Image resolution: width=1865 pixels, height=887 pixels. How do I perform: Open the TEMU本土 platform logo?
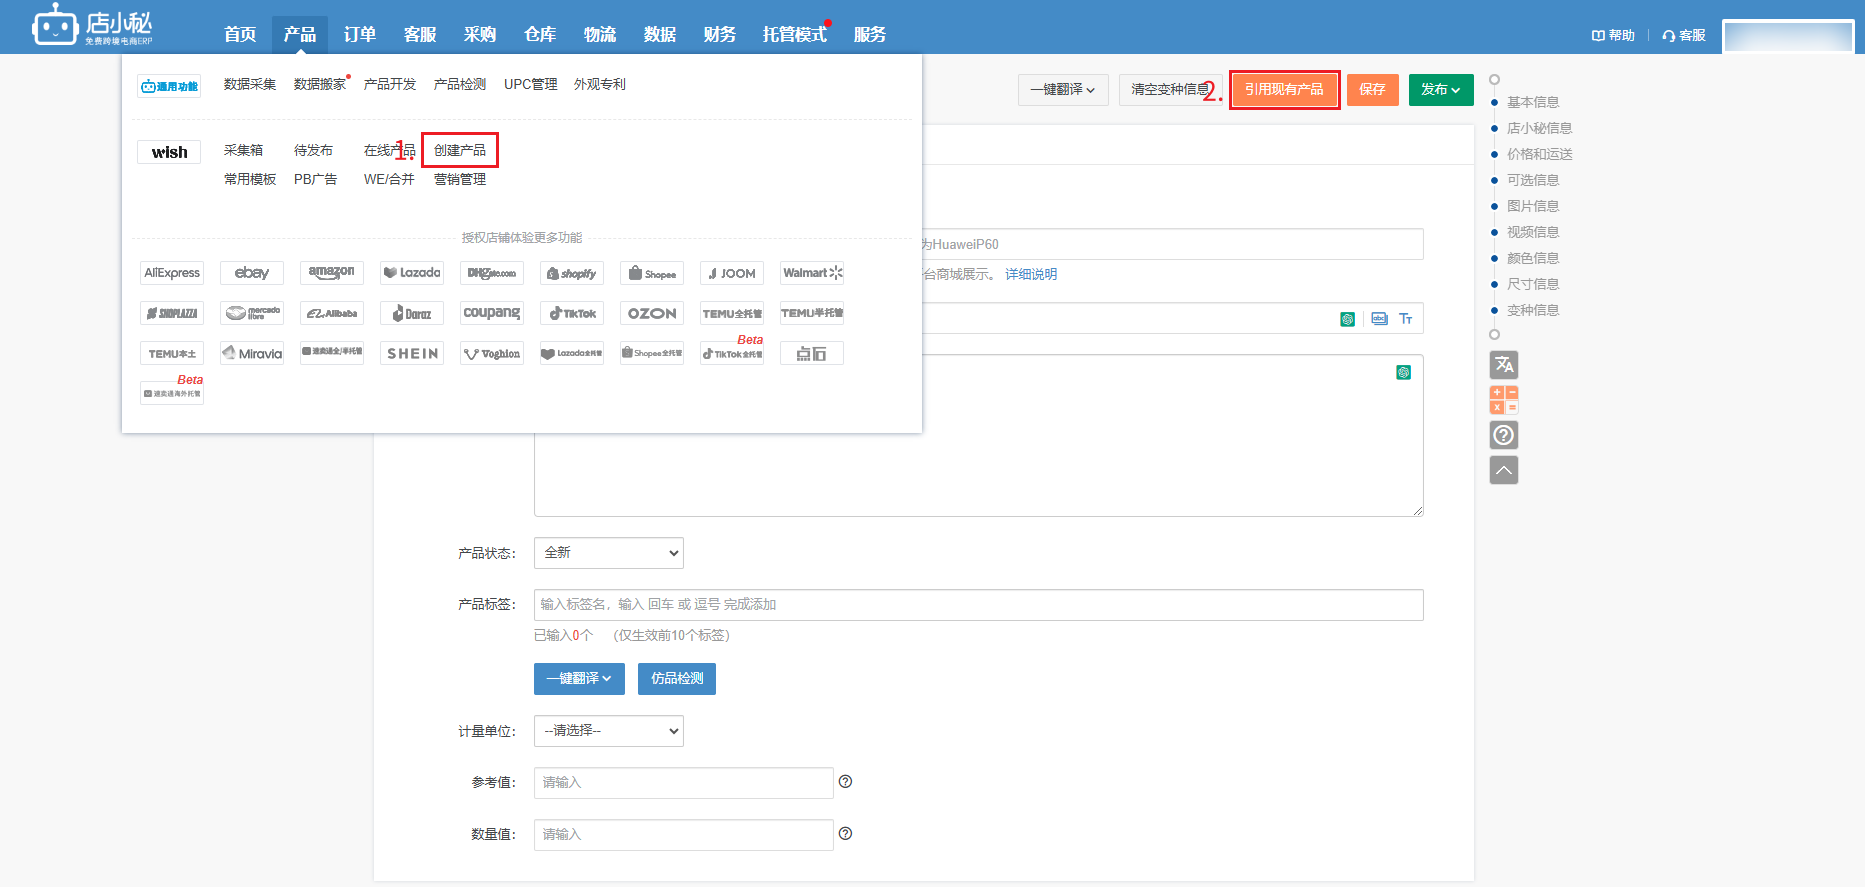172,353
